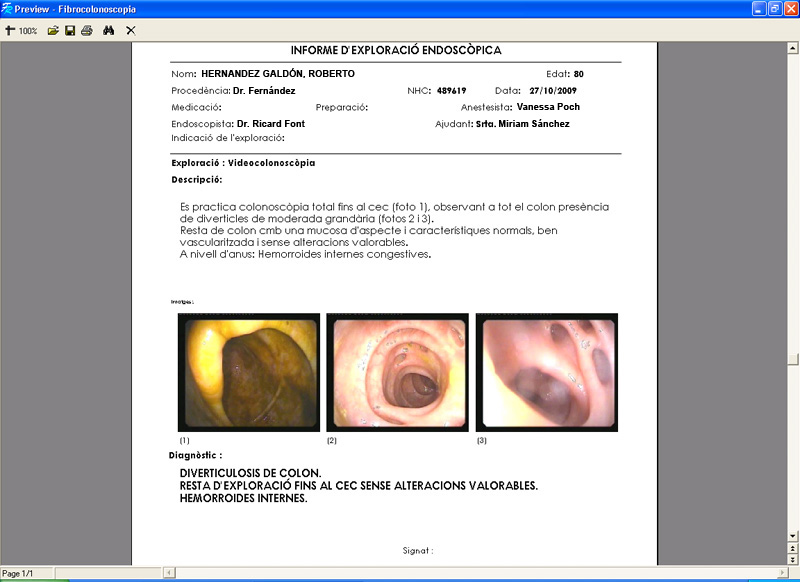Viewport: 800px width, 582px height.
Task: Print the endoscopy report with printer icon
Action: click(x=87, y=31)
